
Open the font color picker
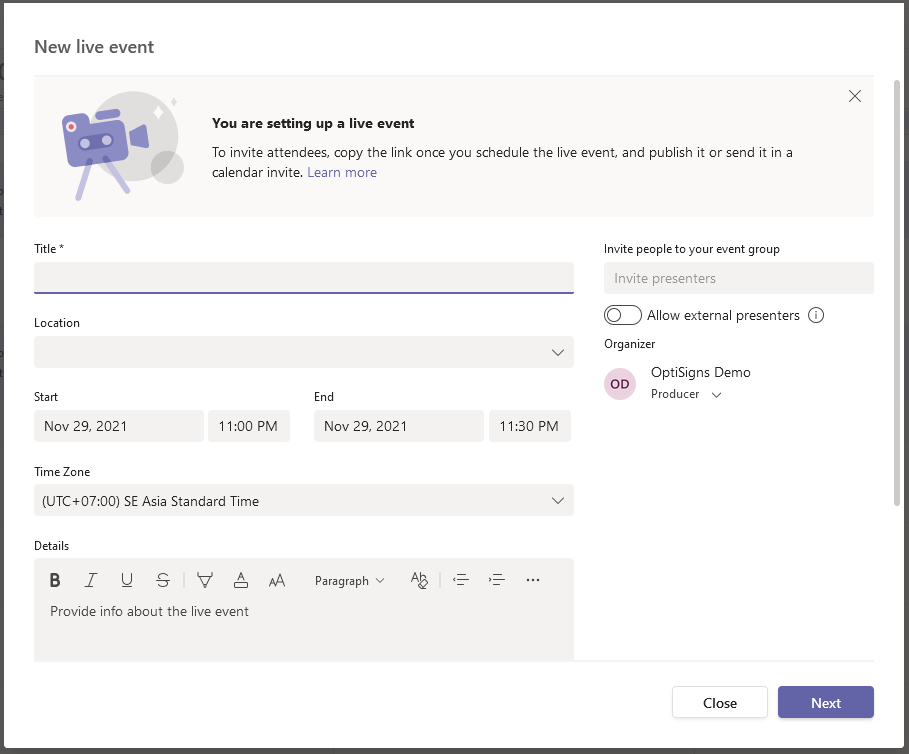click(x=241, y=580)
